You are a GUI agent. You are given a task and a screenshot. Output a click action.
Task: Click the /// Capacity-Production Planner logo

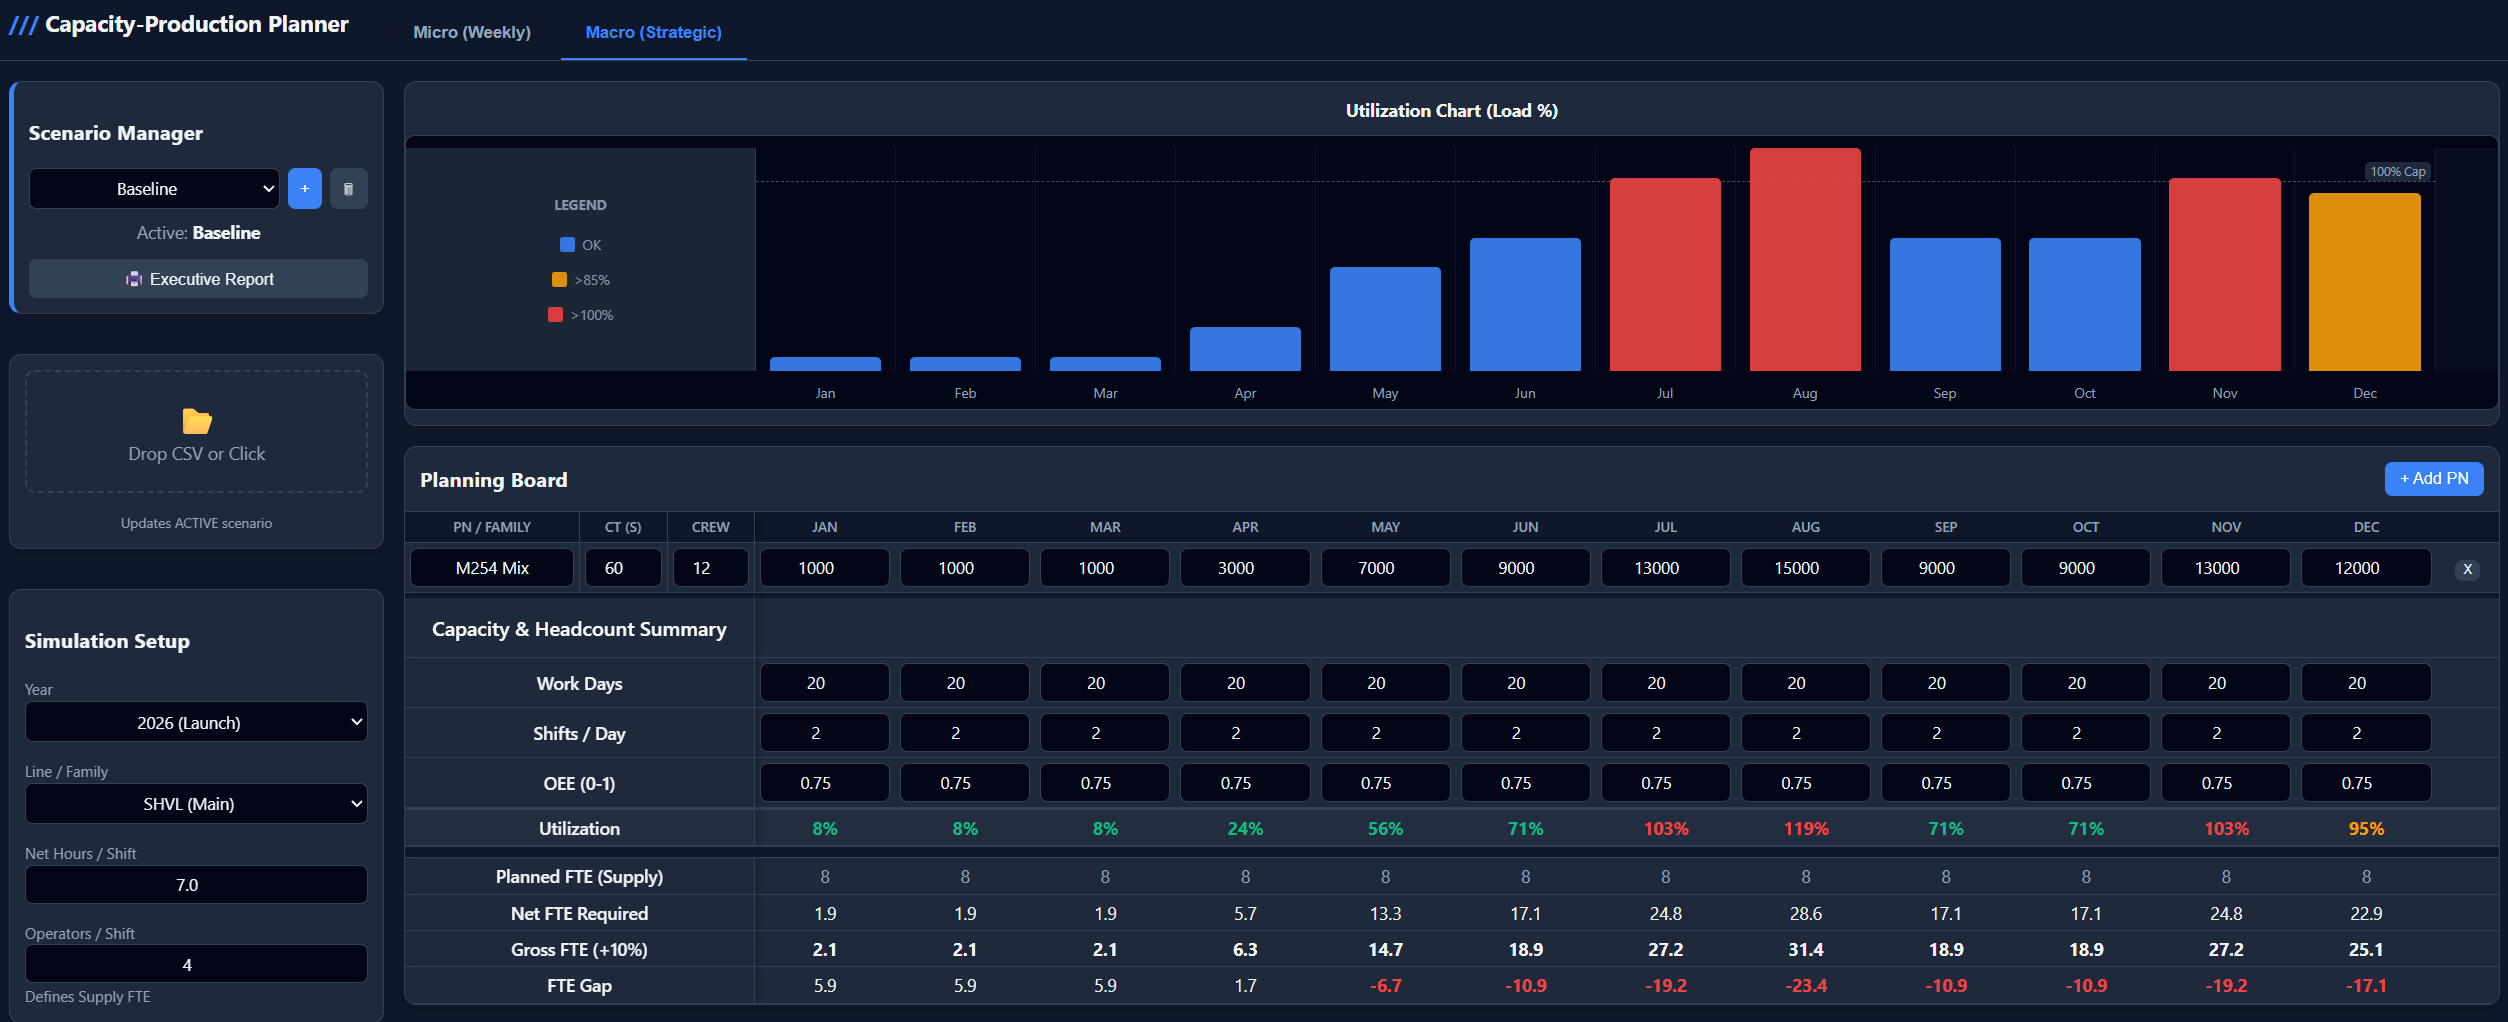click(179, 24)
